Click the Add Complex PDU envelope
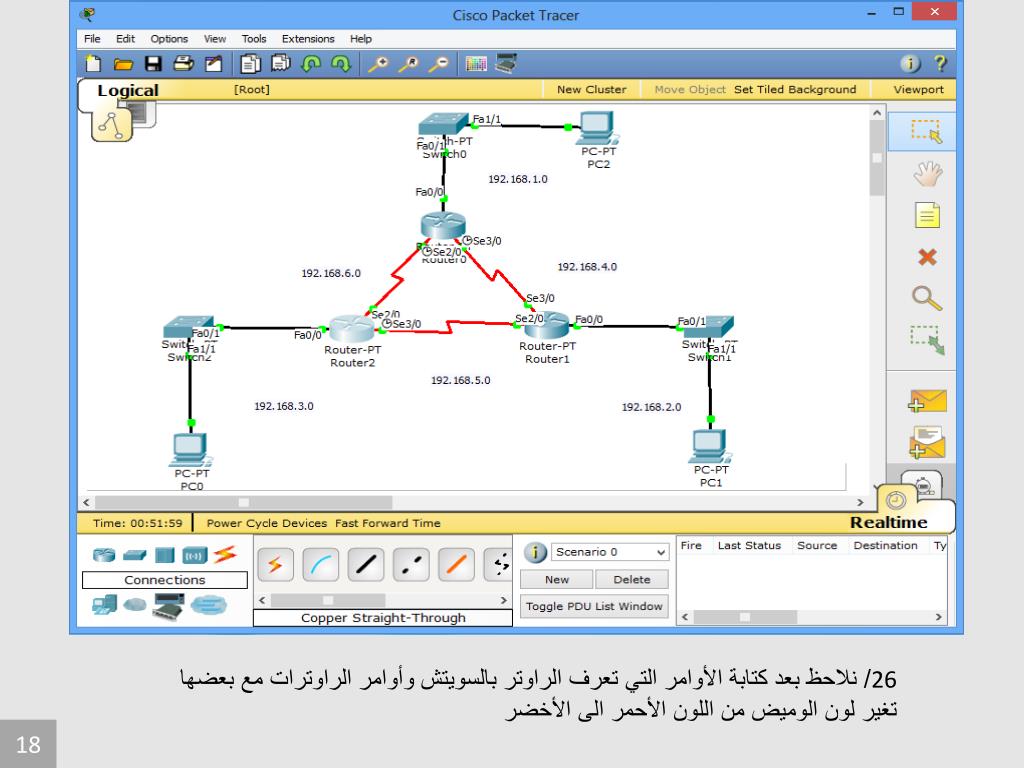Image resolution: width=1024 pixels, height=768 pixels. (927, 442)
